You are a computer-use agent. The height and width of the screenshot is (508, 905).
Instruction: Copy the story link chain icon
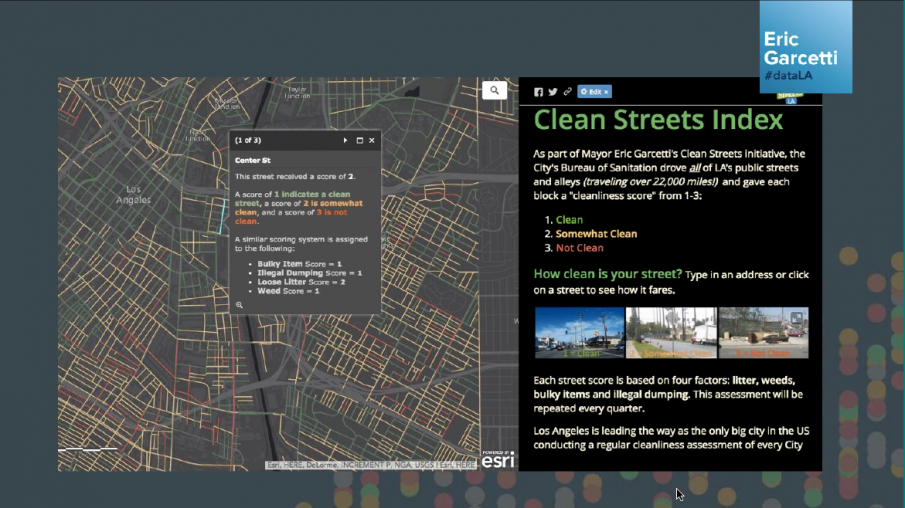point(567,92)
